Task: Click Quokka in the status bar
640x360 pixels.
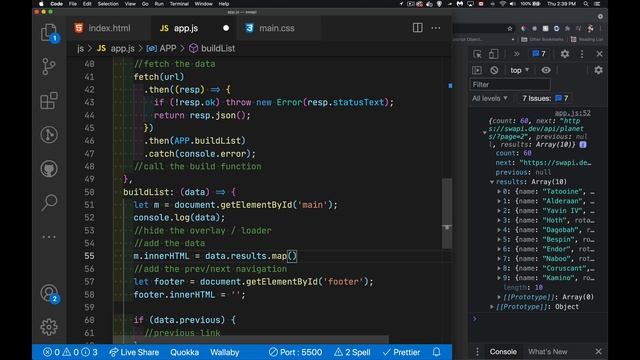Action: (184, 352)
